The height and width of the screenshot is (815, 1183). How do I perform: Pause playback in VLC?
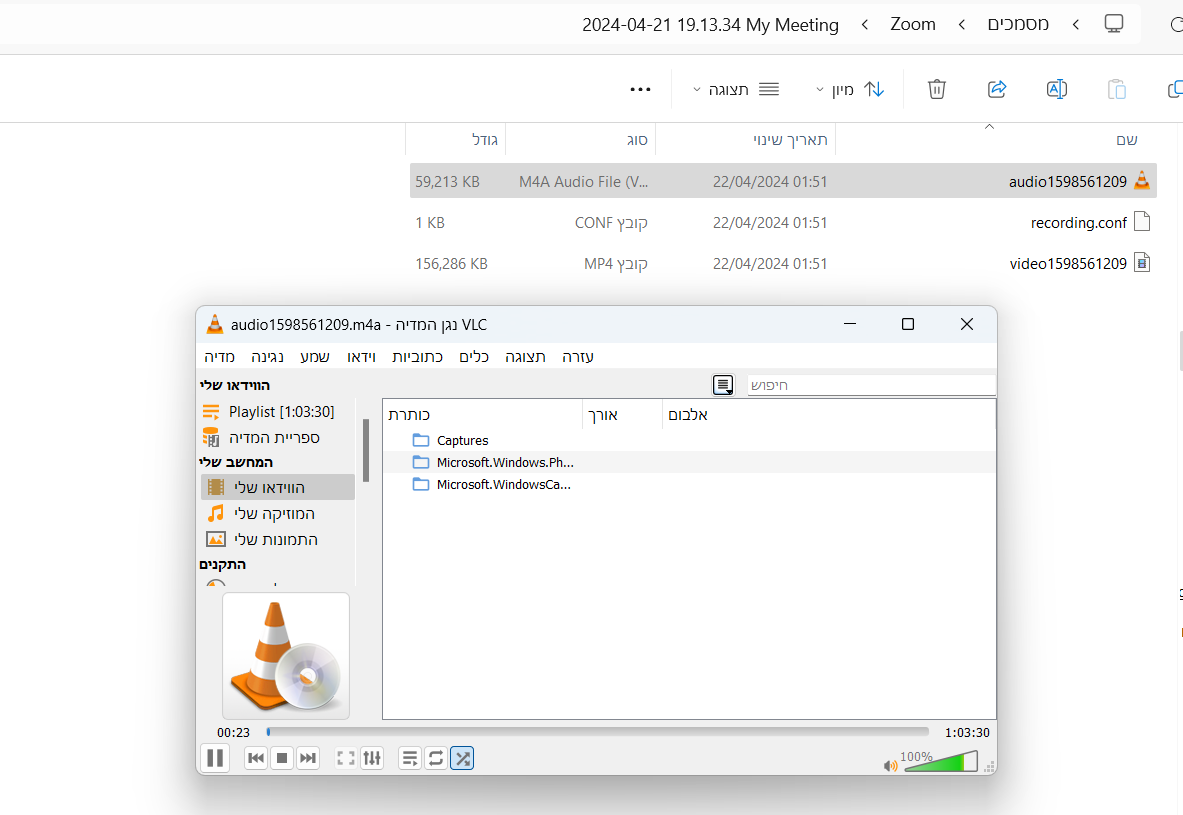pyautogui.click(x=215, y=758)
